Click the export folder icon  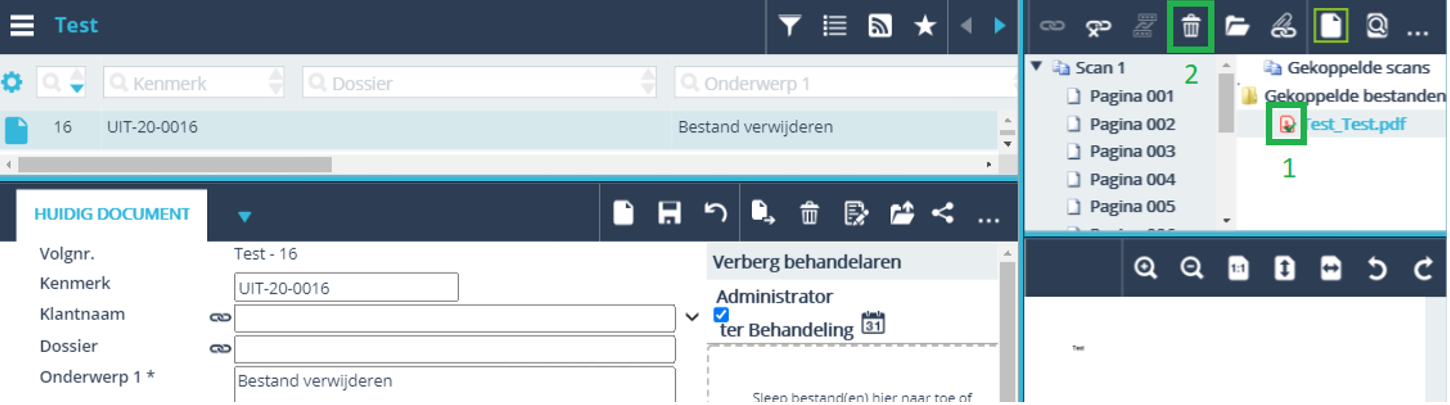tap(902, 213)
